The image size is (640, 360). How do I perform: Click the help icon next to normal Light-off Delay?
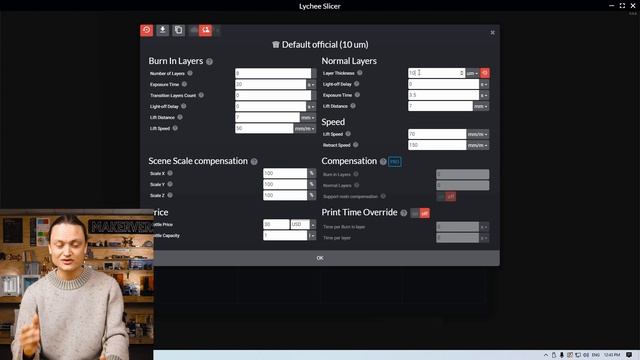tap(357, 84)
